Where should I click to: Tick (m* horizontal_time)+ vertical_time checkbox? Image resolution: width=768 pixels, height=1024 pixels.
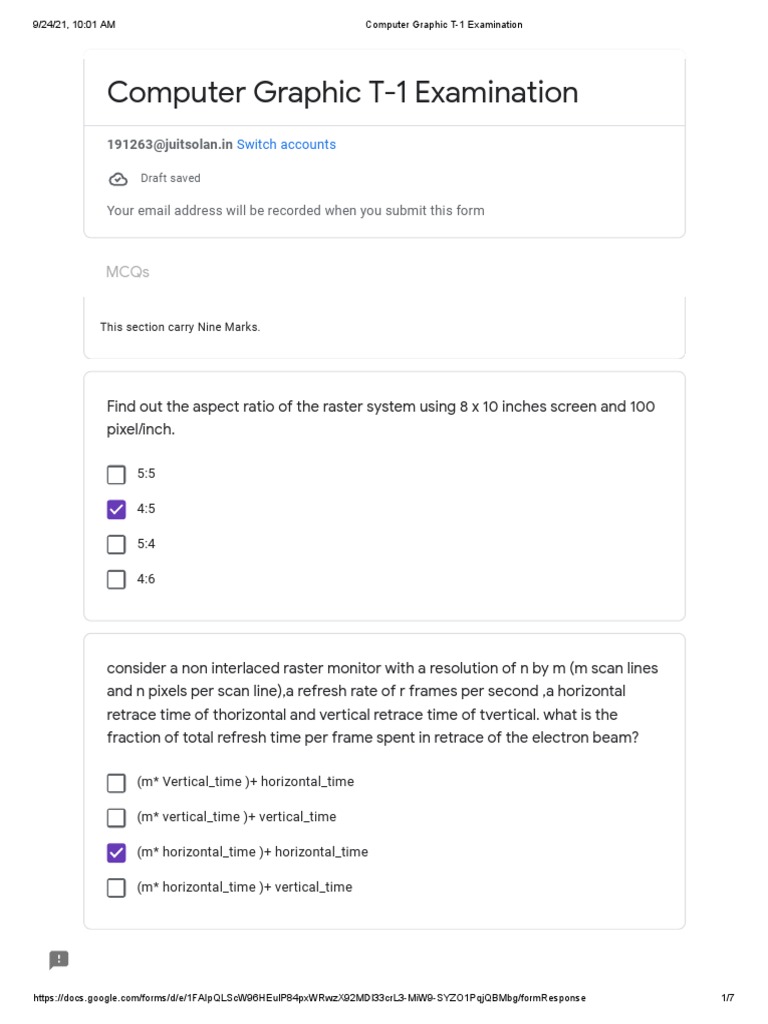[116, 888]
